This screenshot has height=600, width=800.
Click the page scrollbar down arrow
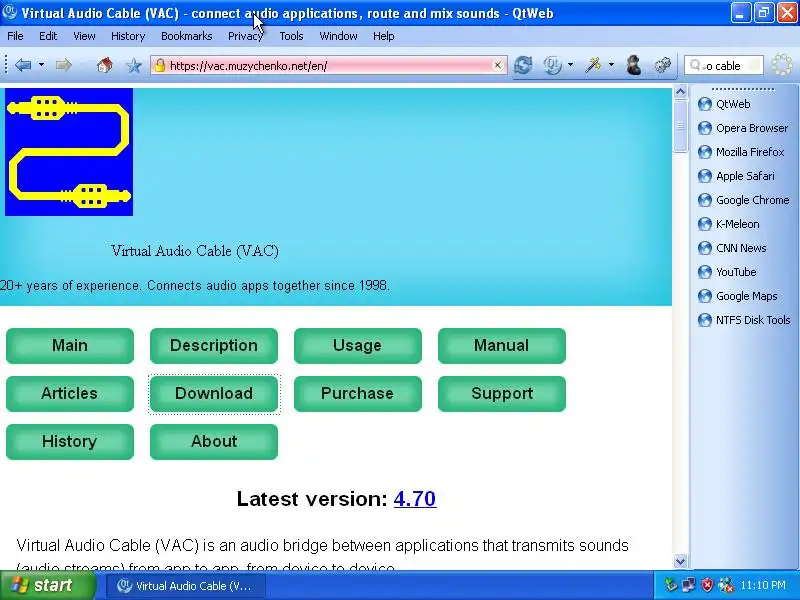[x=680, y=561]
